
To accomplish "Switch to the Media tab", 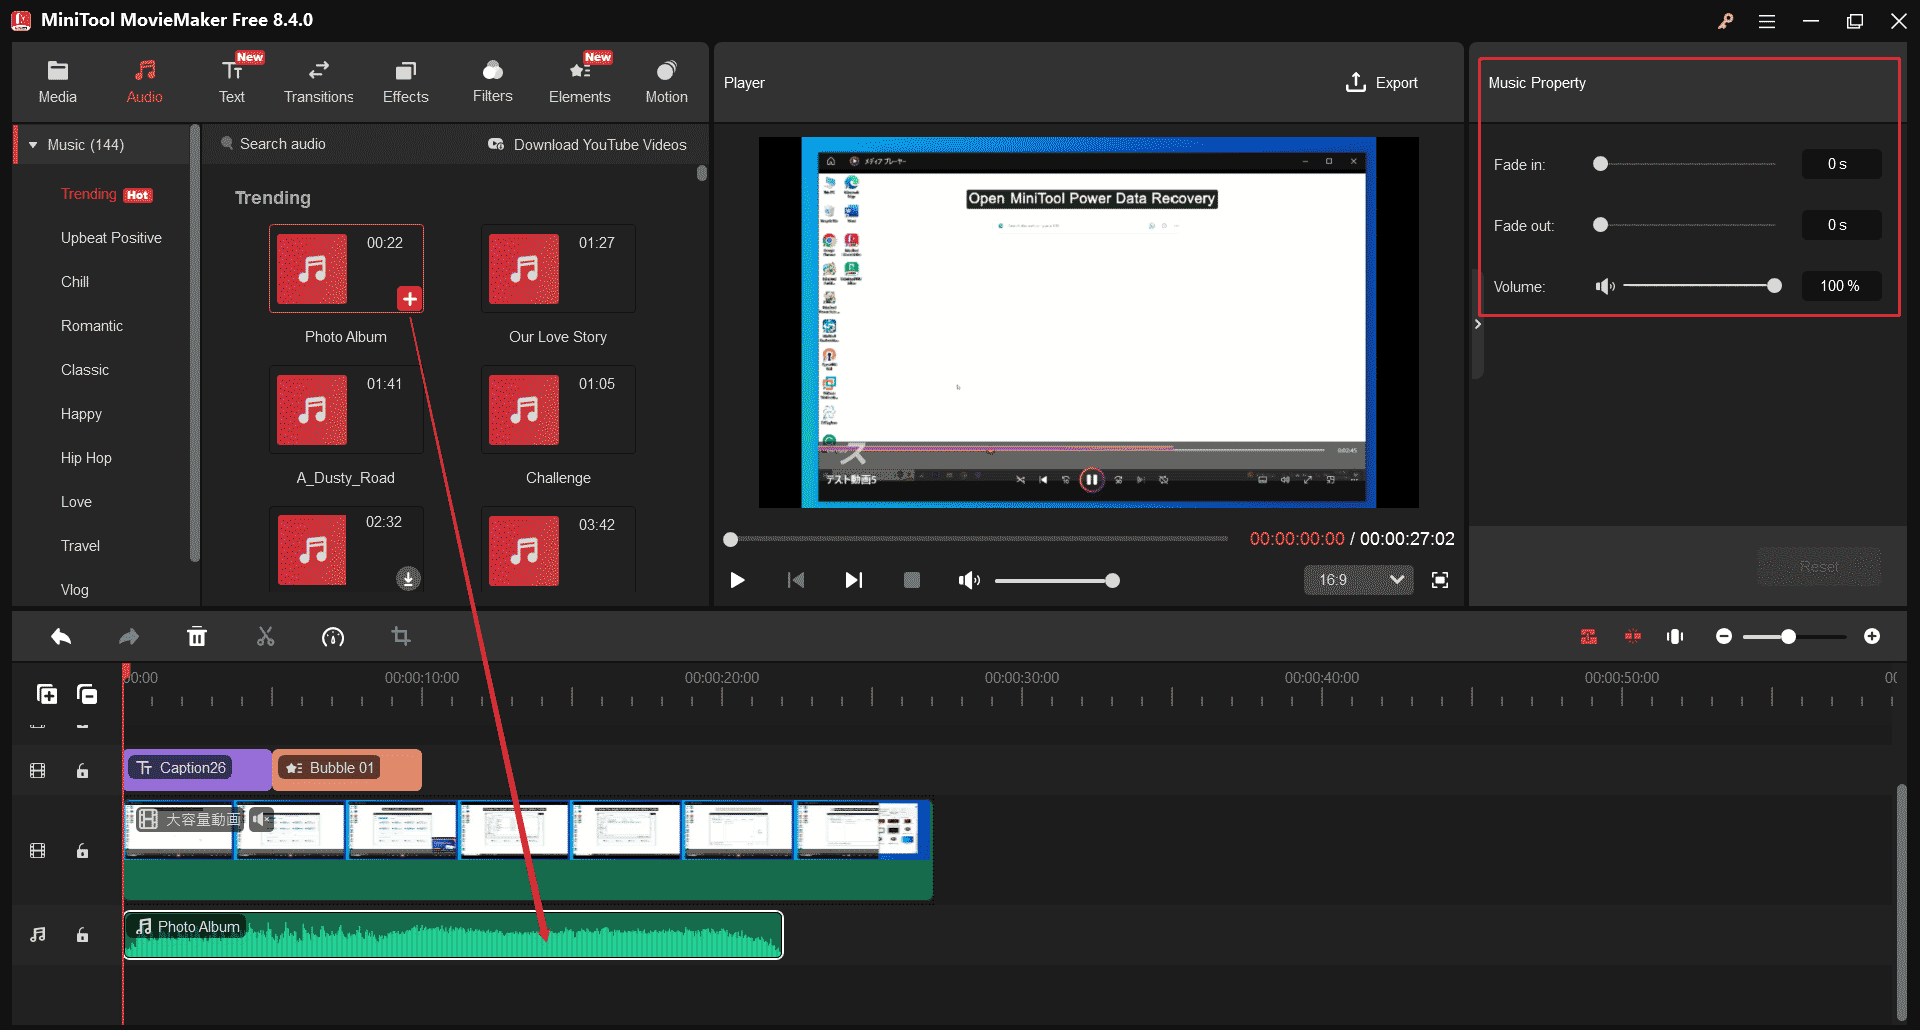I will point(57,80).
